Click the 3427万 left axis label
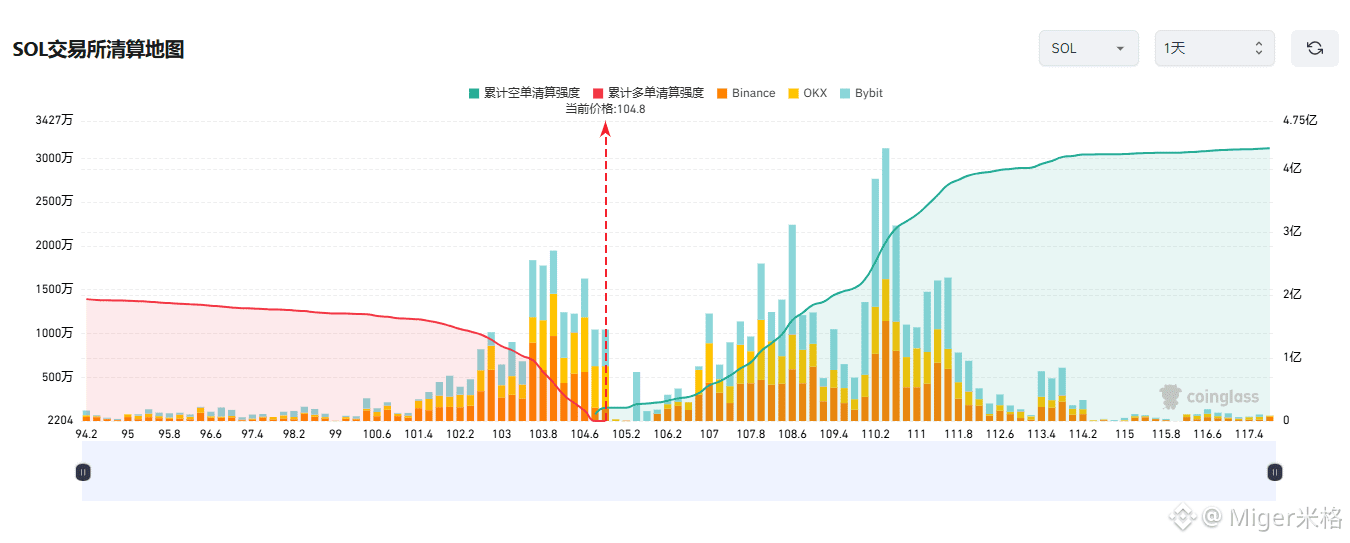 (53, 120)
